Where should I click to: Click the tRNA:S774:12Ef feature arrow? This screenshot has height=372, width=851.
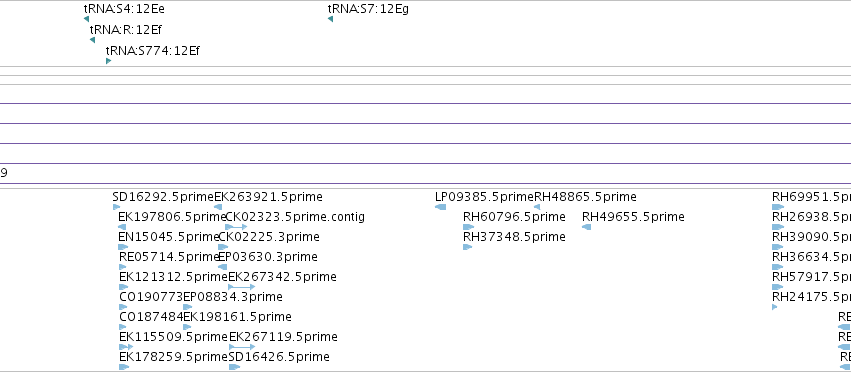pos(109,61)
